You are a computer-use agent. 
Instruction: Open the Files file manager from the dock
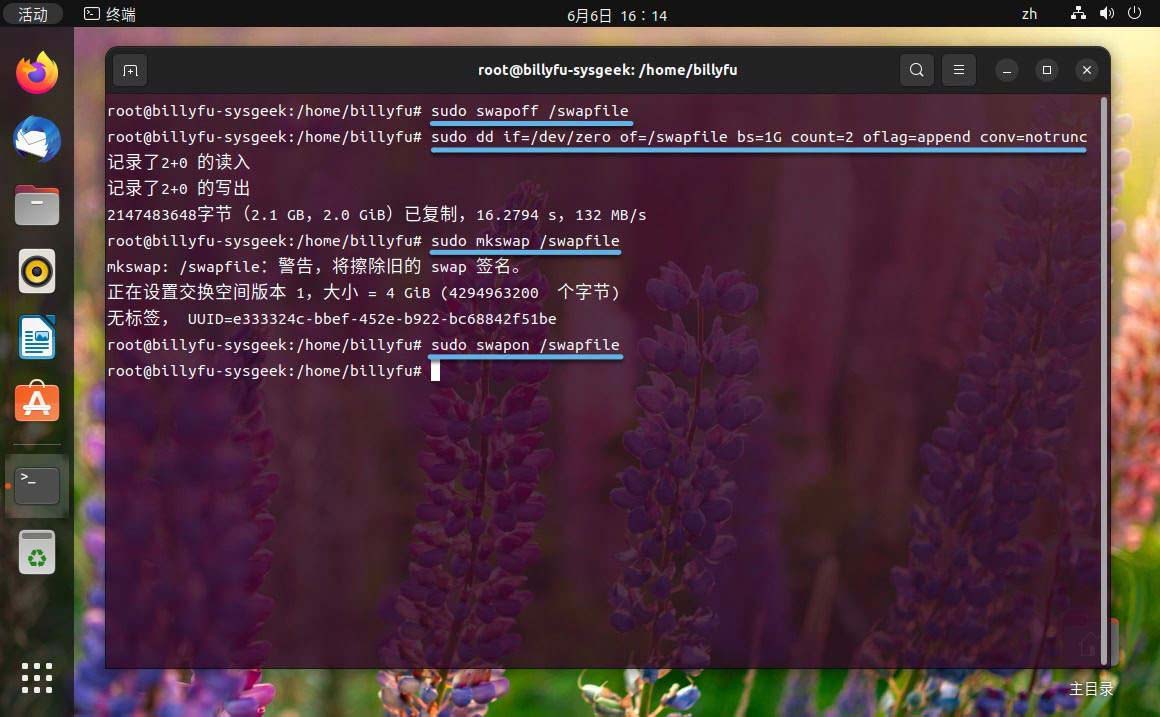[36, 205]
